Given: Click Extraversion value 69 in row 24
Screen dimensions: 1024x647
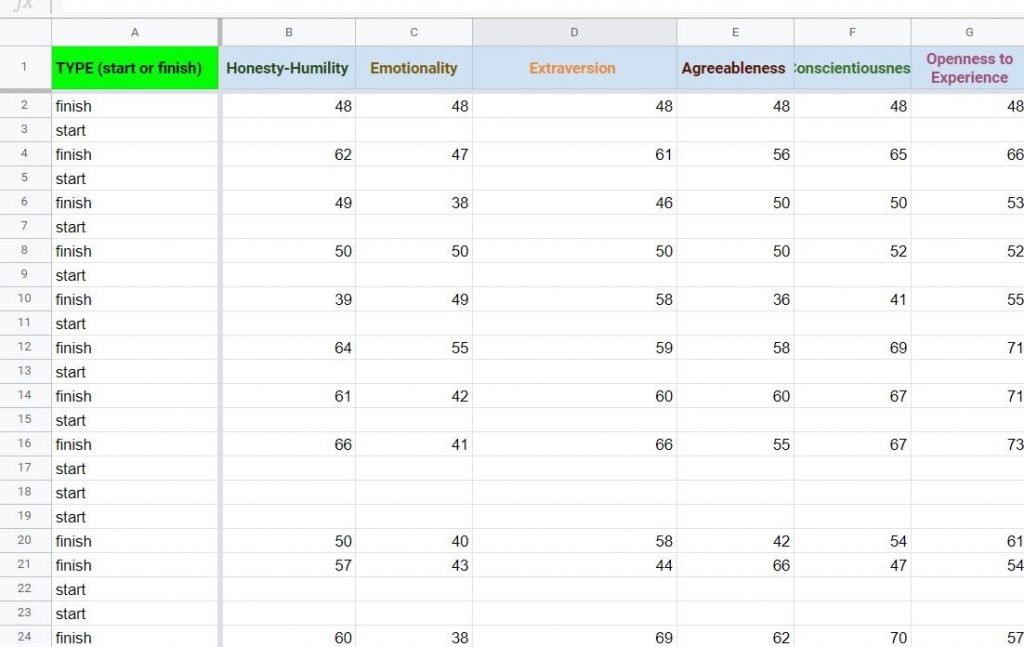Looking at the screenshot, I should tap(574, 637).
